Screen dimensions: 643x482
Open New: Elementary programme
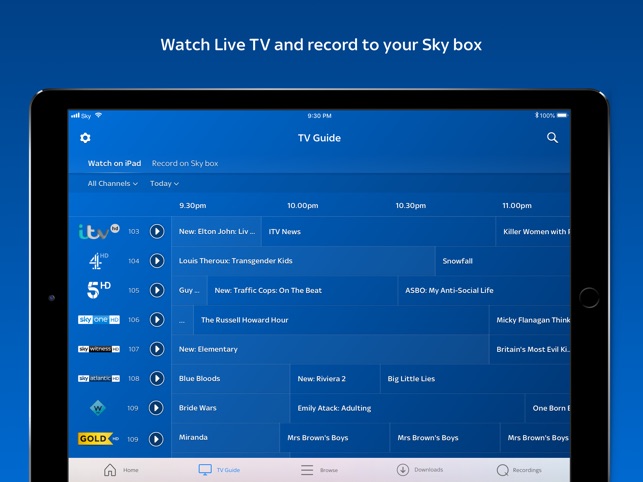(330, 349)
